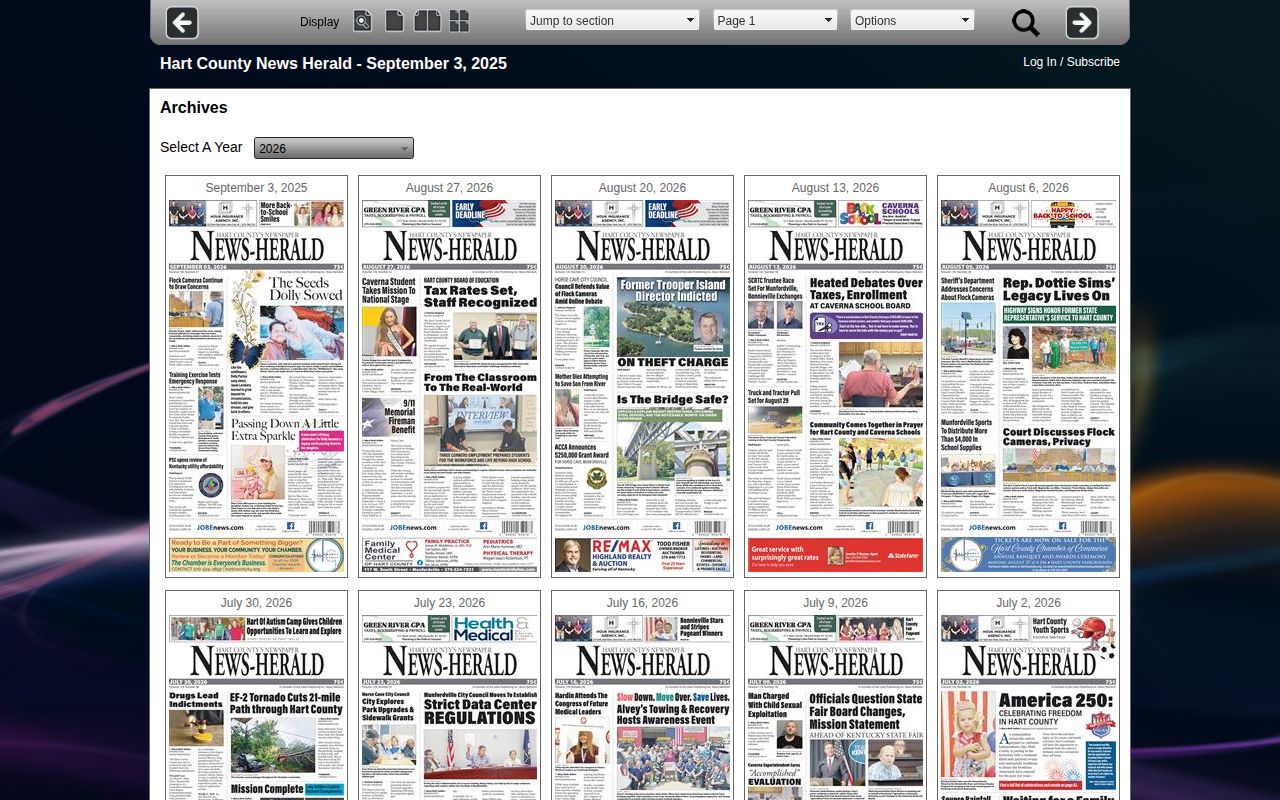Image resolution: width=1280 pixels, height=800 pixels.
Task: Go back with the left arrow button
Action: [182, 22]
